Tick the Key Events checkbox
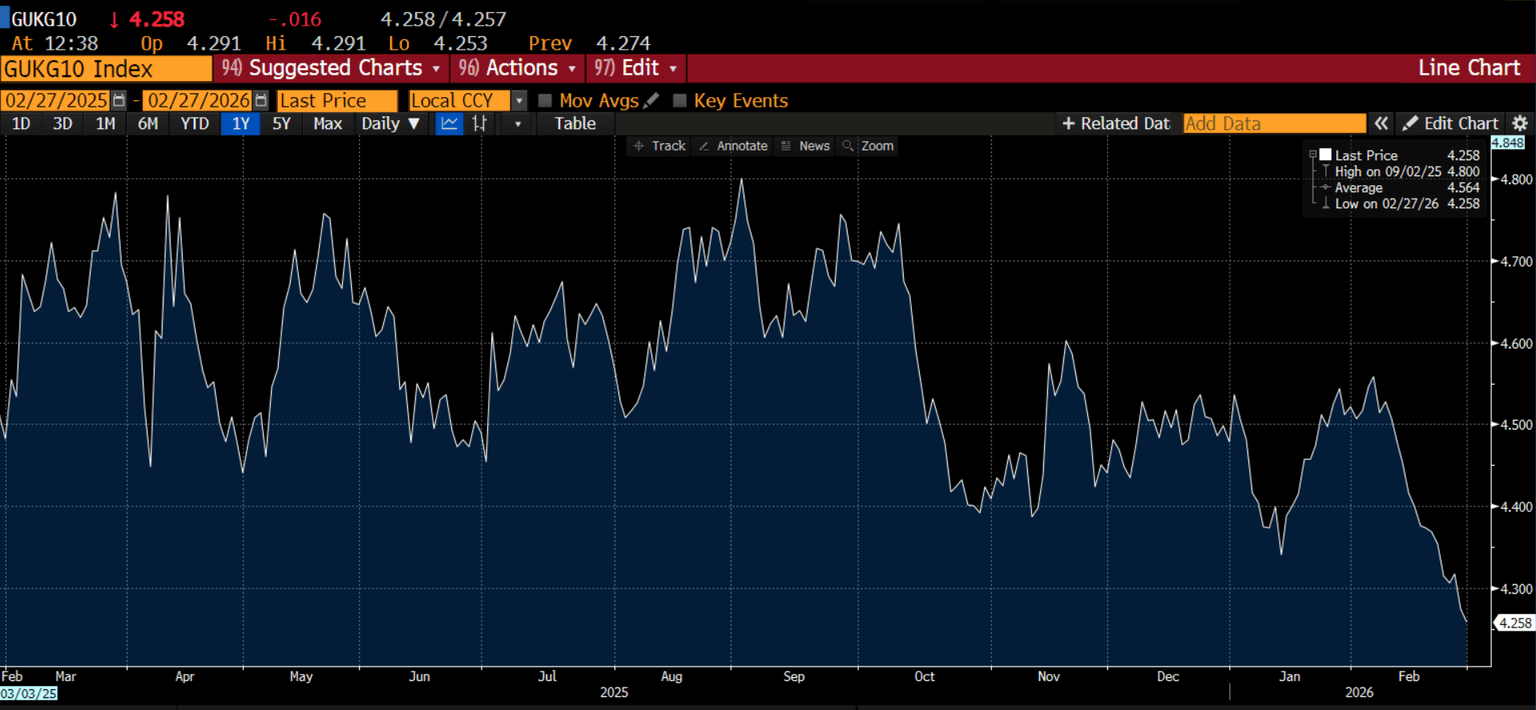The height and width of the screenshot is (710, 1536). coord(680,101)
